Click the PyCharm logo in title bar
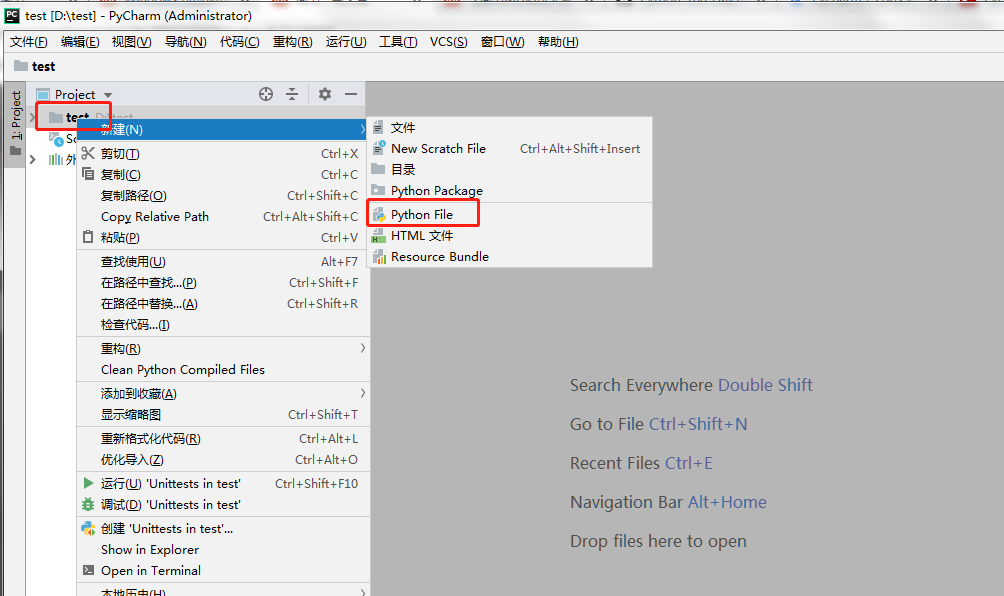The height and width of the screenshot is (596, 1004). pyautogui.click(x=12, y=15)
